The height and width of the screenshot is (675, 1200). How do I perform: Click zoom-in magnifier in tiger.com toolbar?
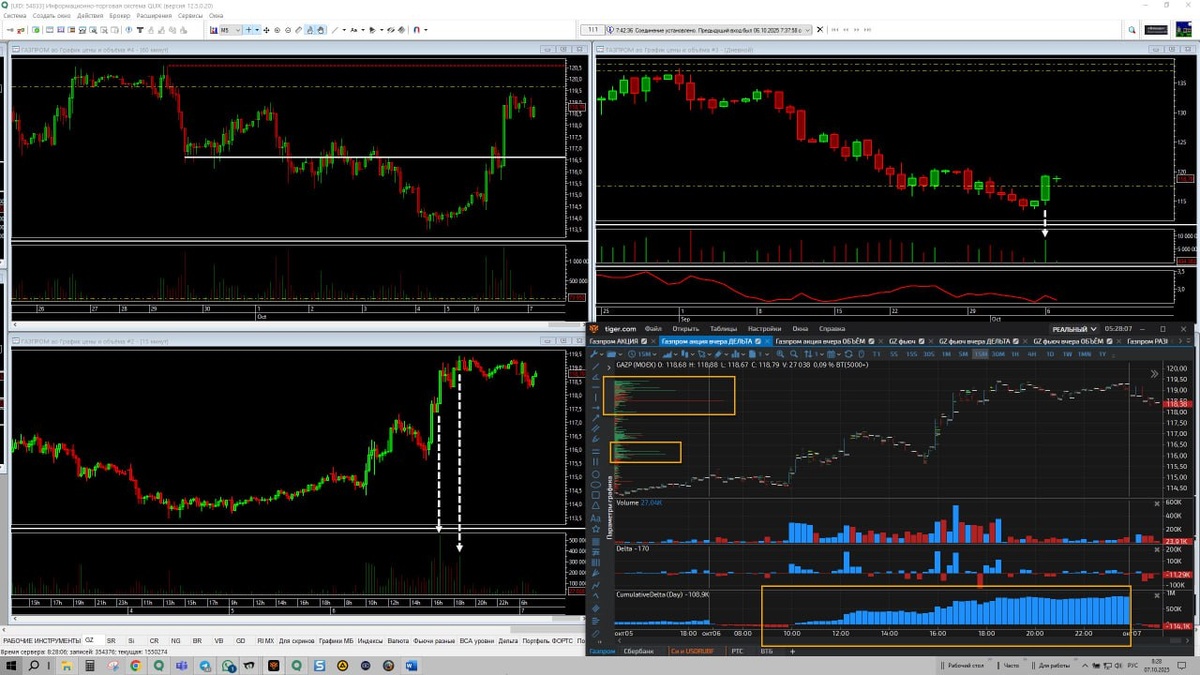(x=780, y=352)
